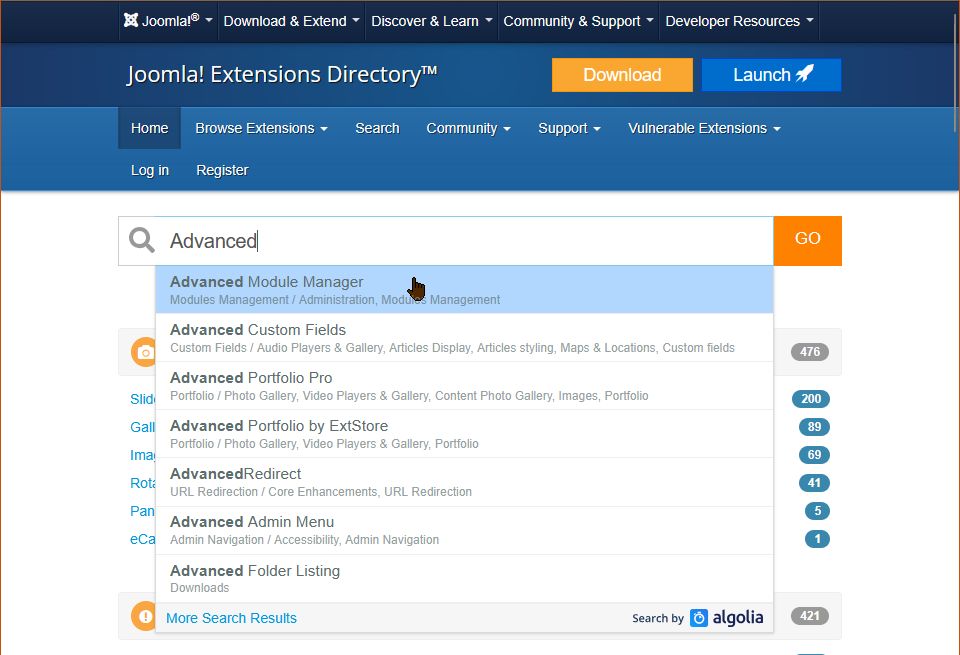Click the Joomla! logo in top bar
This screenshot has height=655, width=960.
[161, 21]
